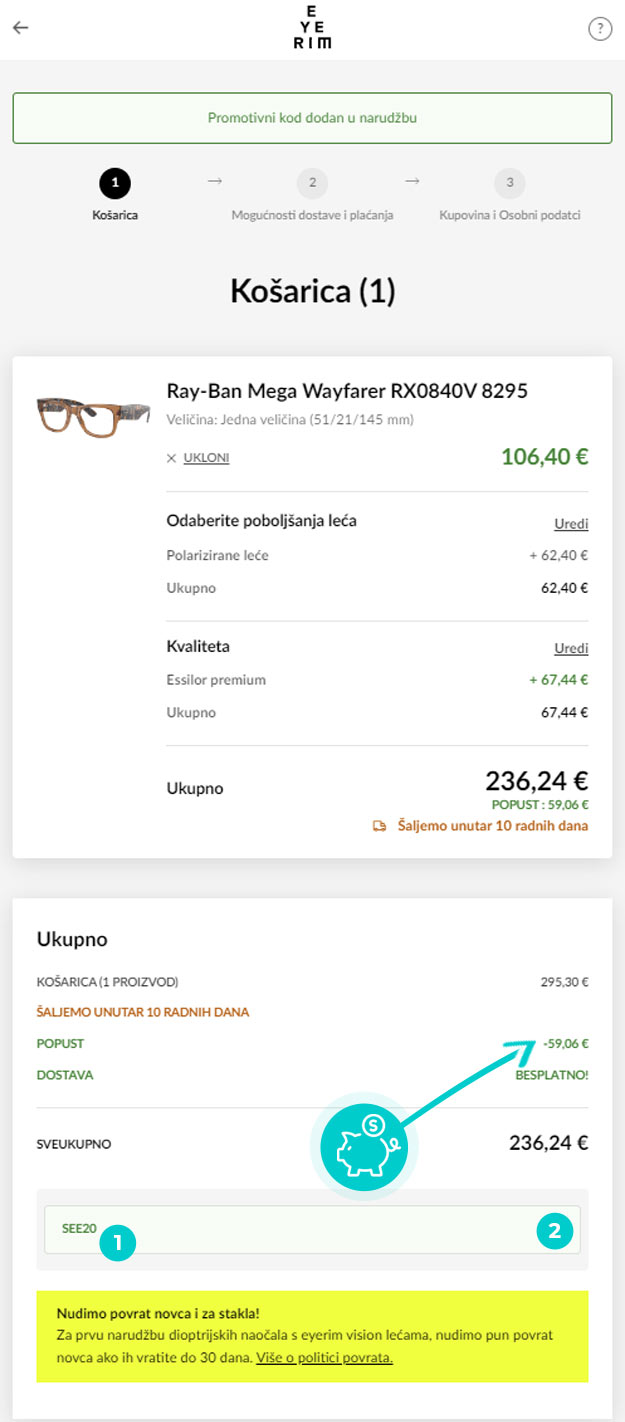Open Više o politici povrata link
The height and width of the screenshot is (1422, 625).
[324, 1357]
